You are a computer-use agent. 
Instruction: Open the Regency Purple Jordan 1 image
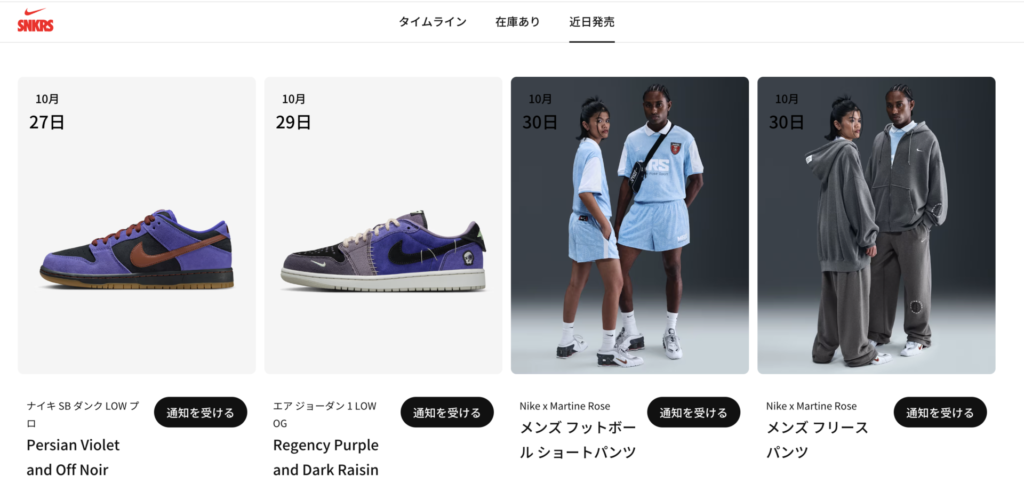point(383,225)
